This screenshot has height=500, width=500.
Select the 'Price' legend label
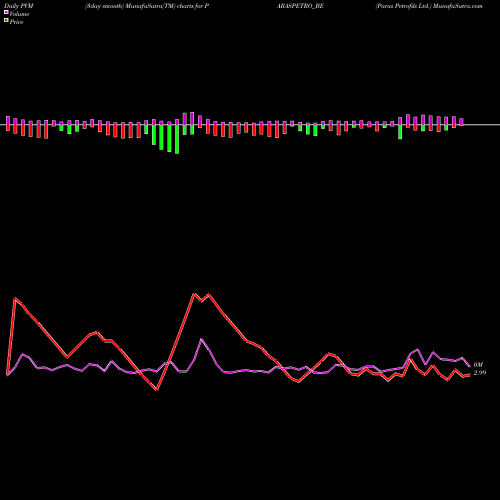click(x=16, y=22)
